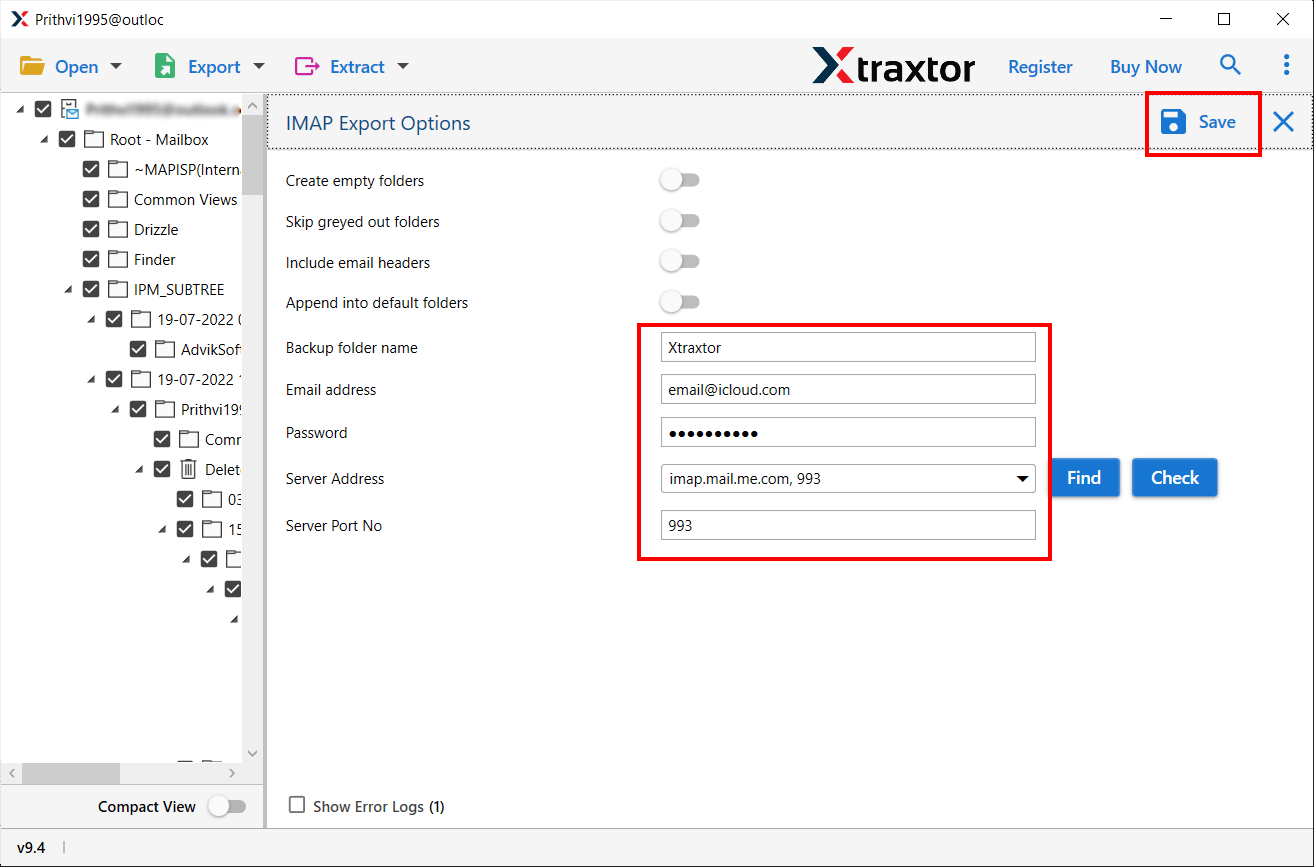Click the green Export icon
Screen dimensions: 1314x867
pos(163,65)
